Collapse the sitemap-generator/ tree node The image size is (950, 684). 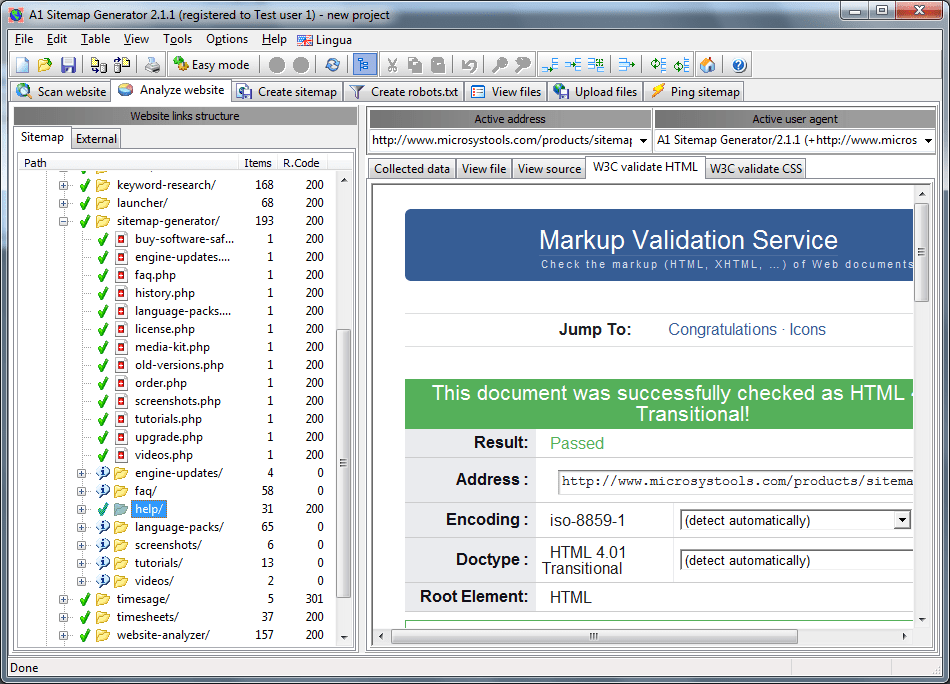pyautogui.click(x=65, y=220)
